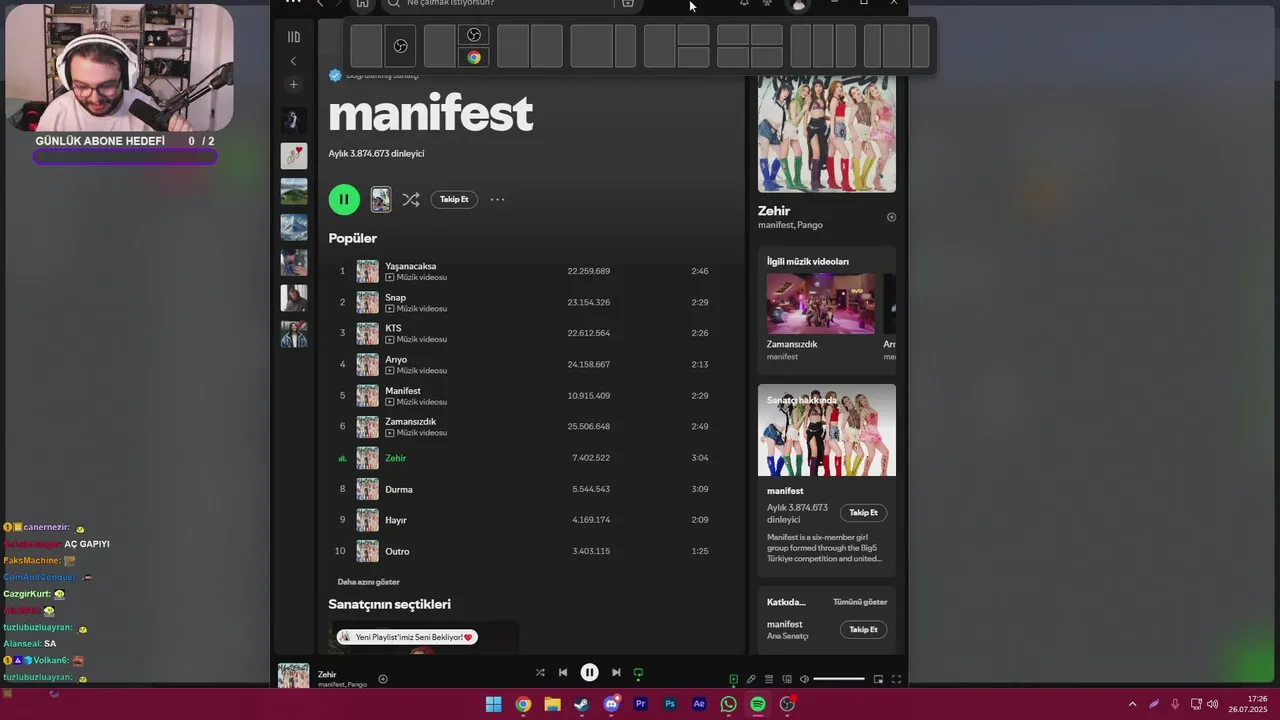Screen dimensions: 1280x720
Task: Add the playing song to Liked Songs
Action: [382, 679]
